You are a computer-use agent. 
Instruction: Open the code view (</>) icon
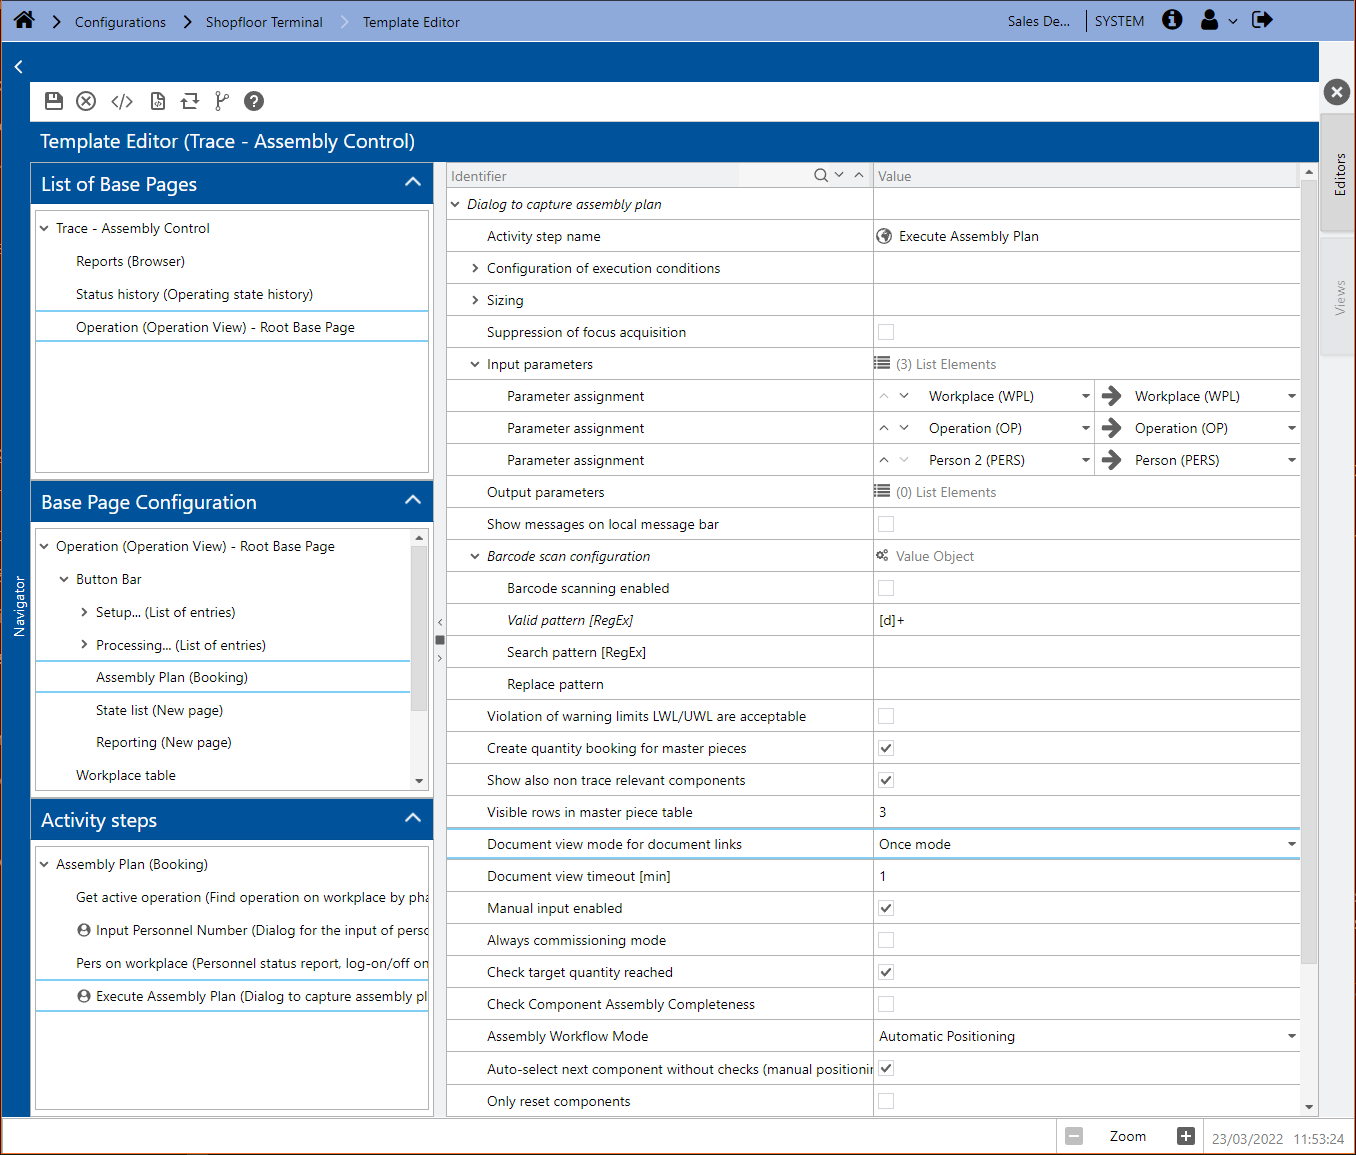pyautogui.click(x=122, y=101)
